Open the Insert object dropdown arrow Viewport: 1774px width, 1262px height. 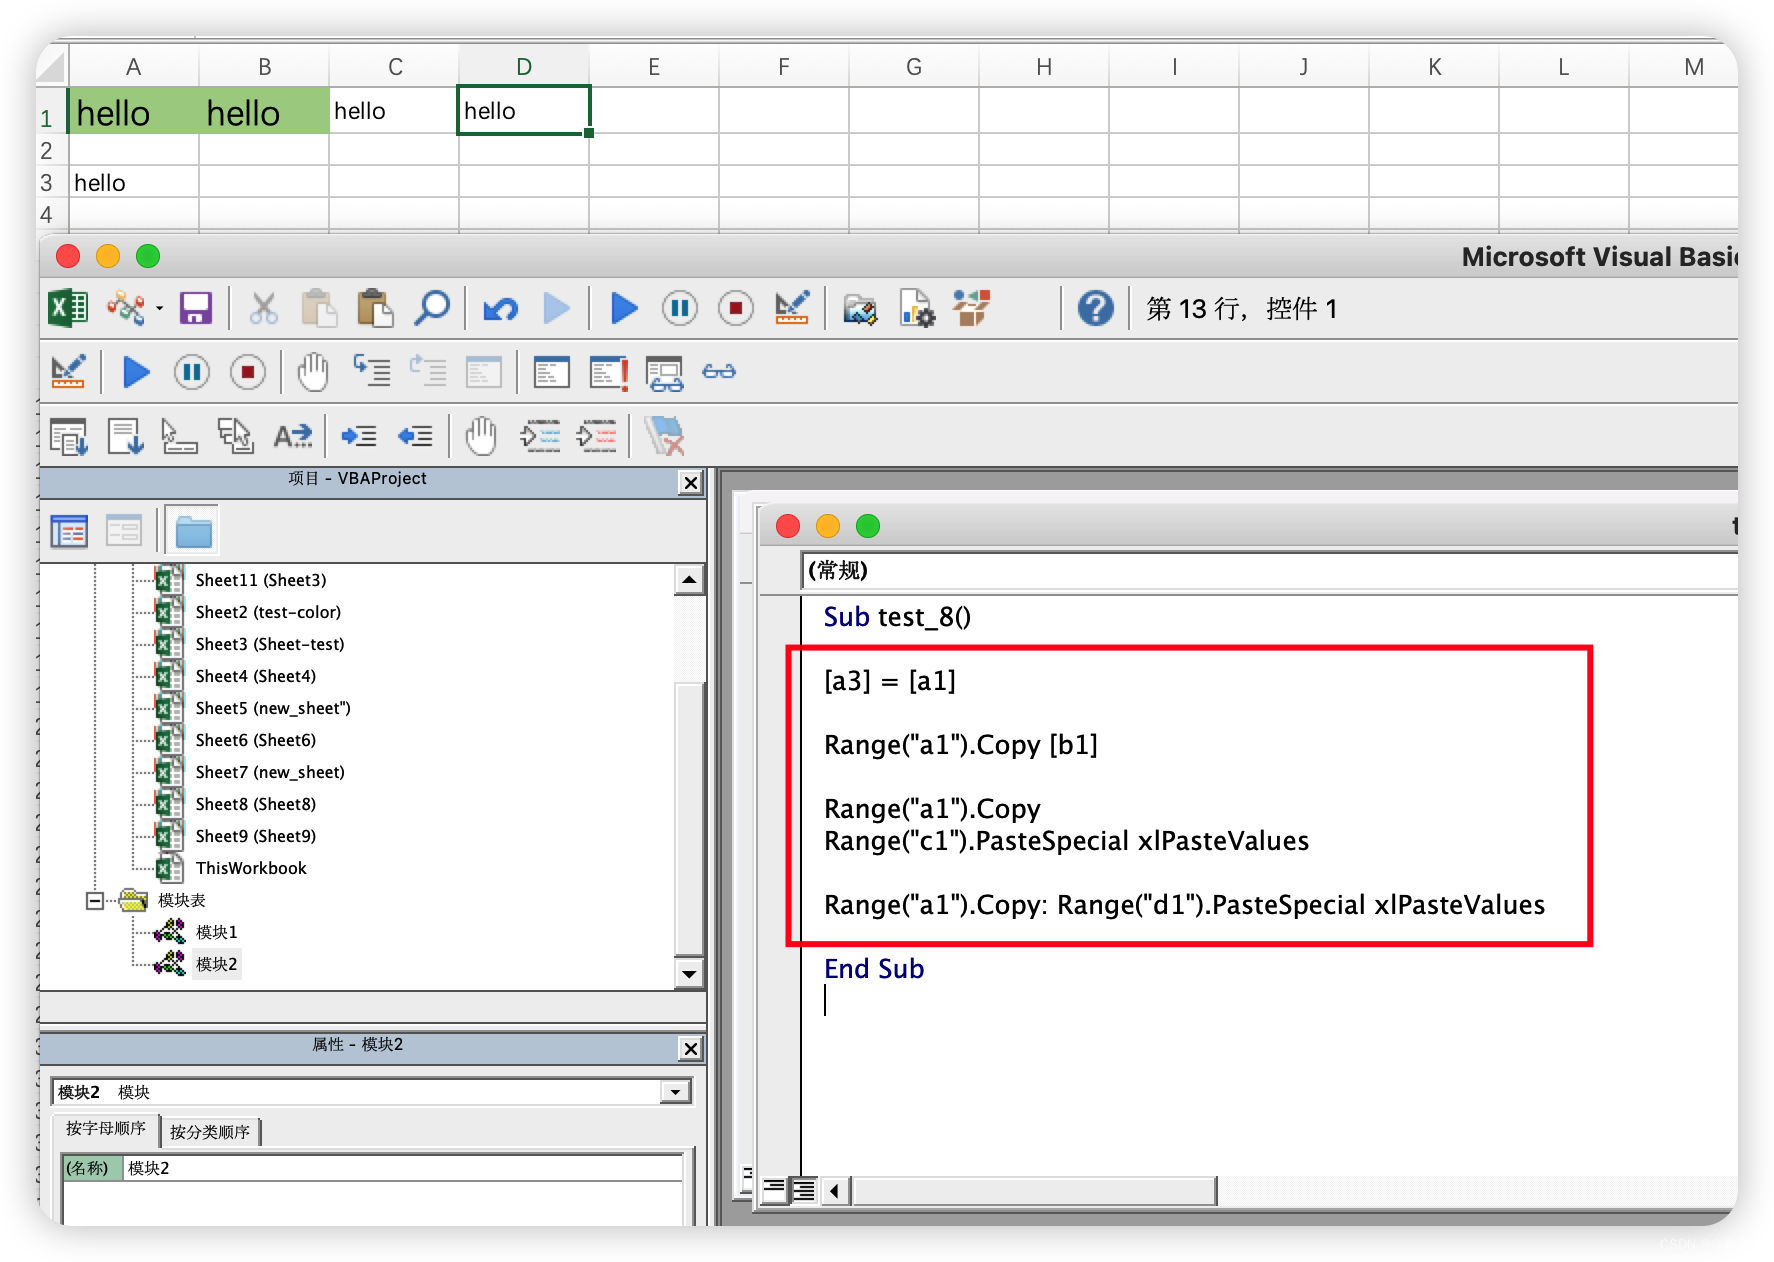[x=159, y=309]
